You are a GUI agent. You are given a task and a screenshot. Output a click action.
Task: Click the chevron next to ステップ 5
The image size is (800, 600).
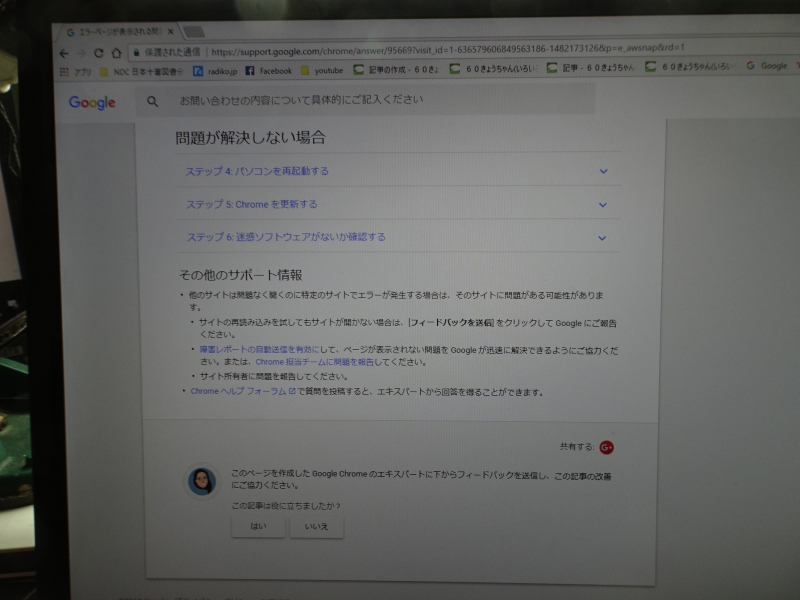coord(603,205)
